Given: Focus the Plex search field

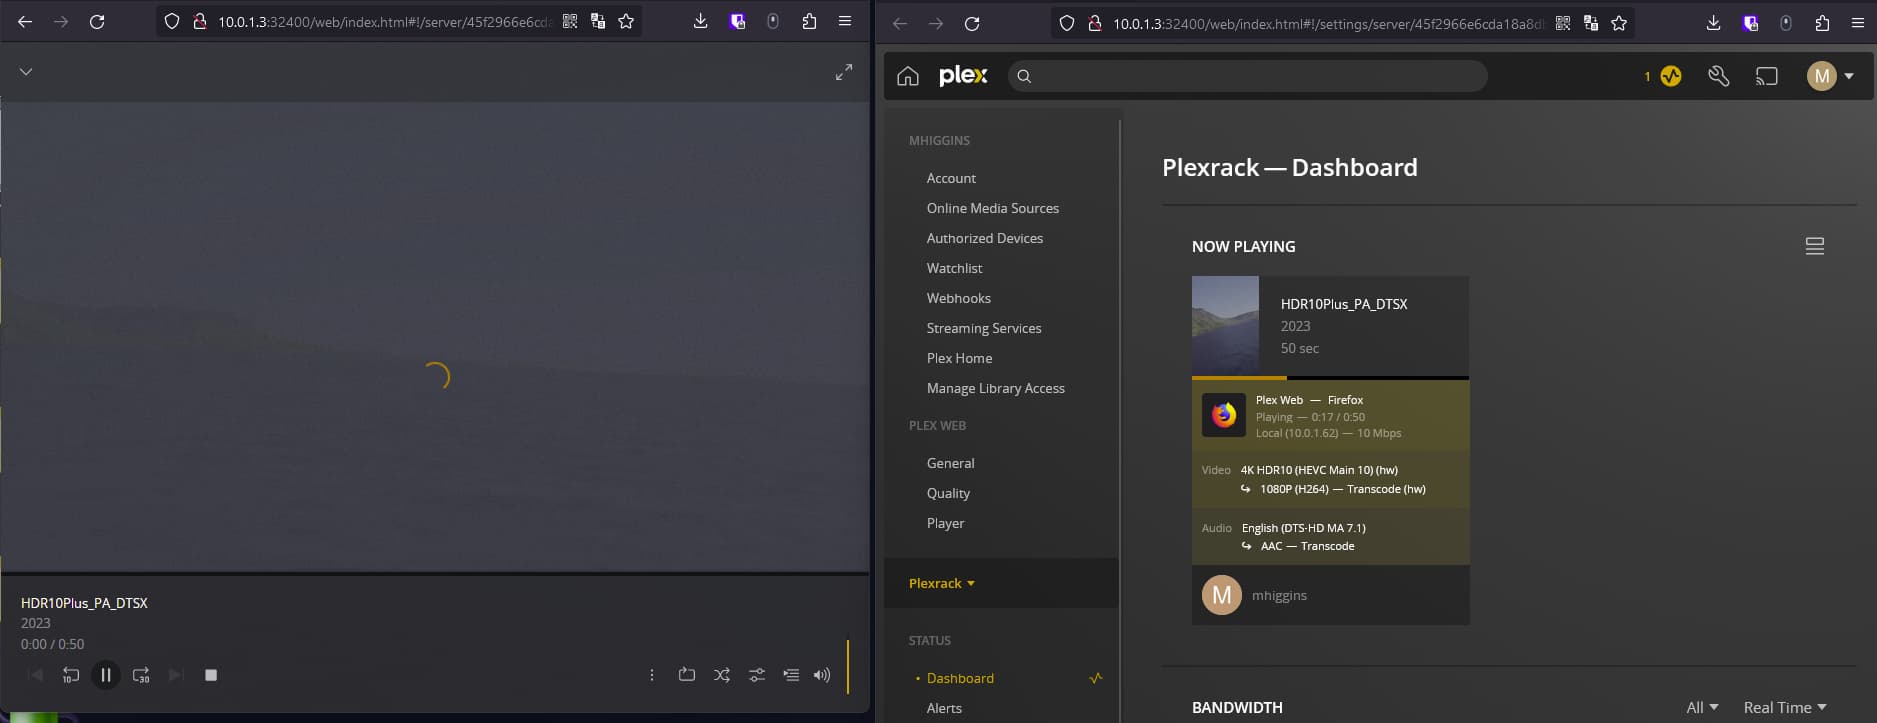Looking at the screenshot, I should 1247,76.
